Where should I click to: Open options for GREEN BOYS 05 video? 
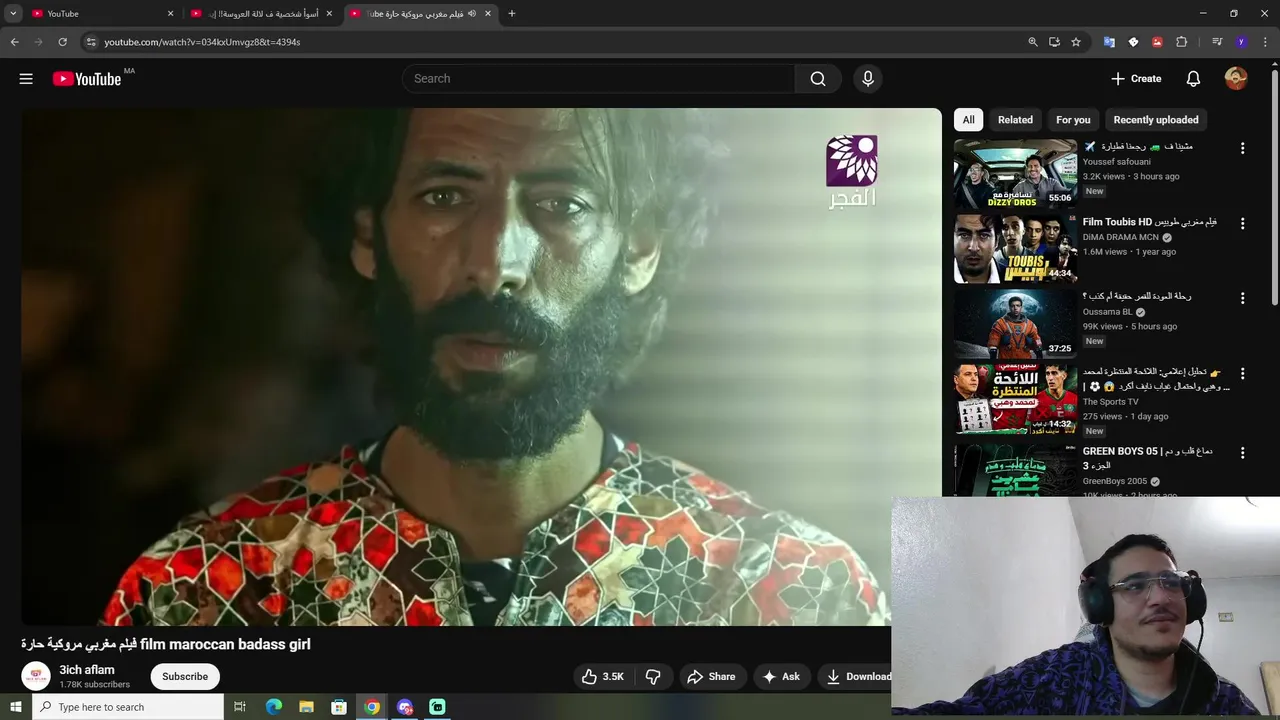[1243, 453]
